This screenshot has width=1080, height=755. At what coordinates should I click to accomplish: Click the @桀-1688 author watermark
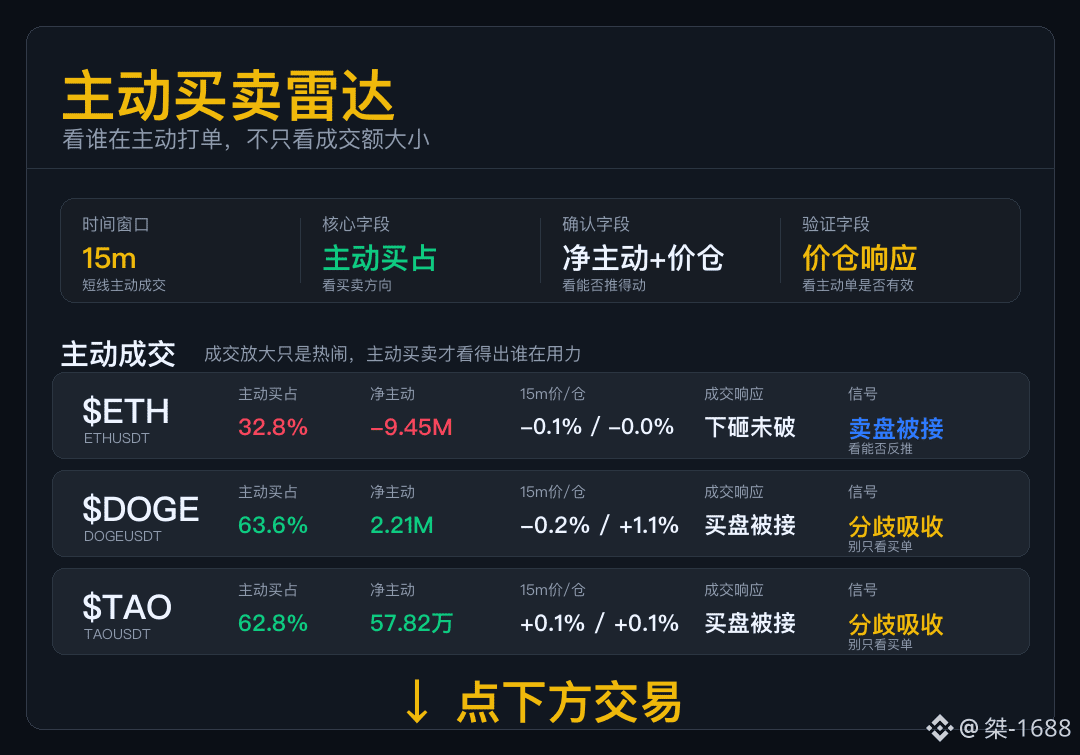1015,728
